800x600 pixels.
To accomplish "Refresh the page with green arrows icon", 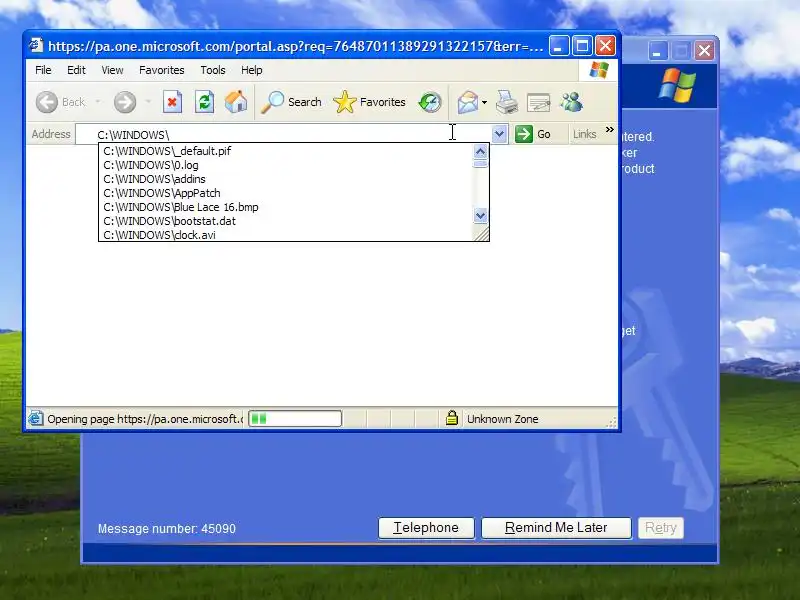I will tap(204, 102).
